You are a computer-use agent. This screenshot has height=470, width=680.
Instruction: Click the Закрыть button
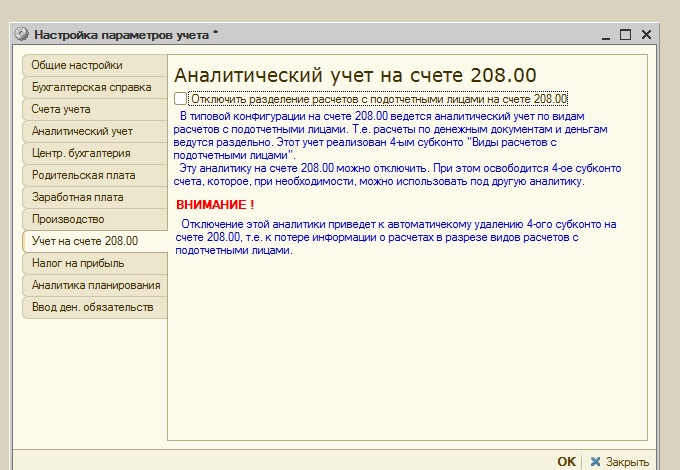click(619, 462)
